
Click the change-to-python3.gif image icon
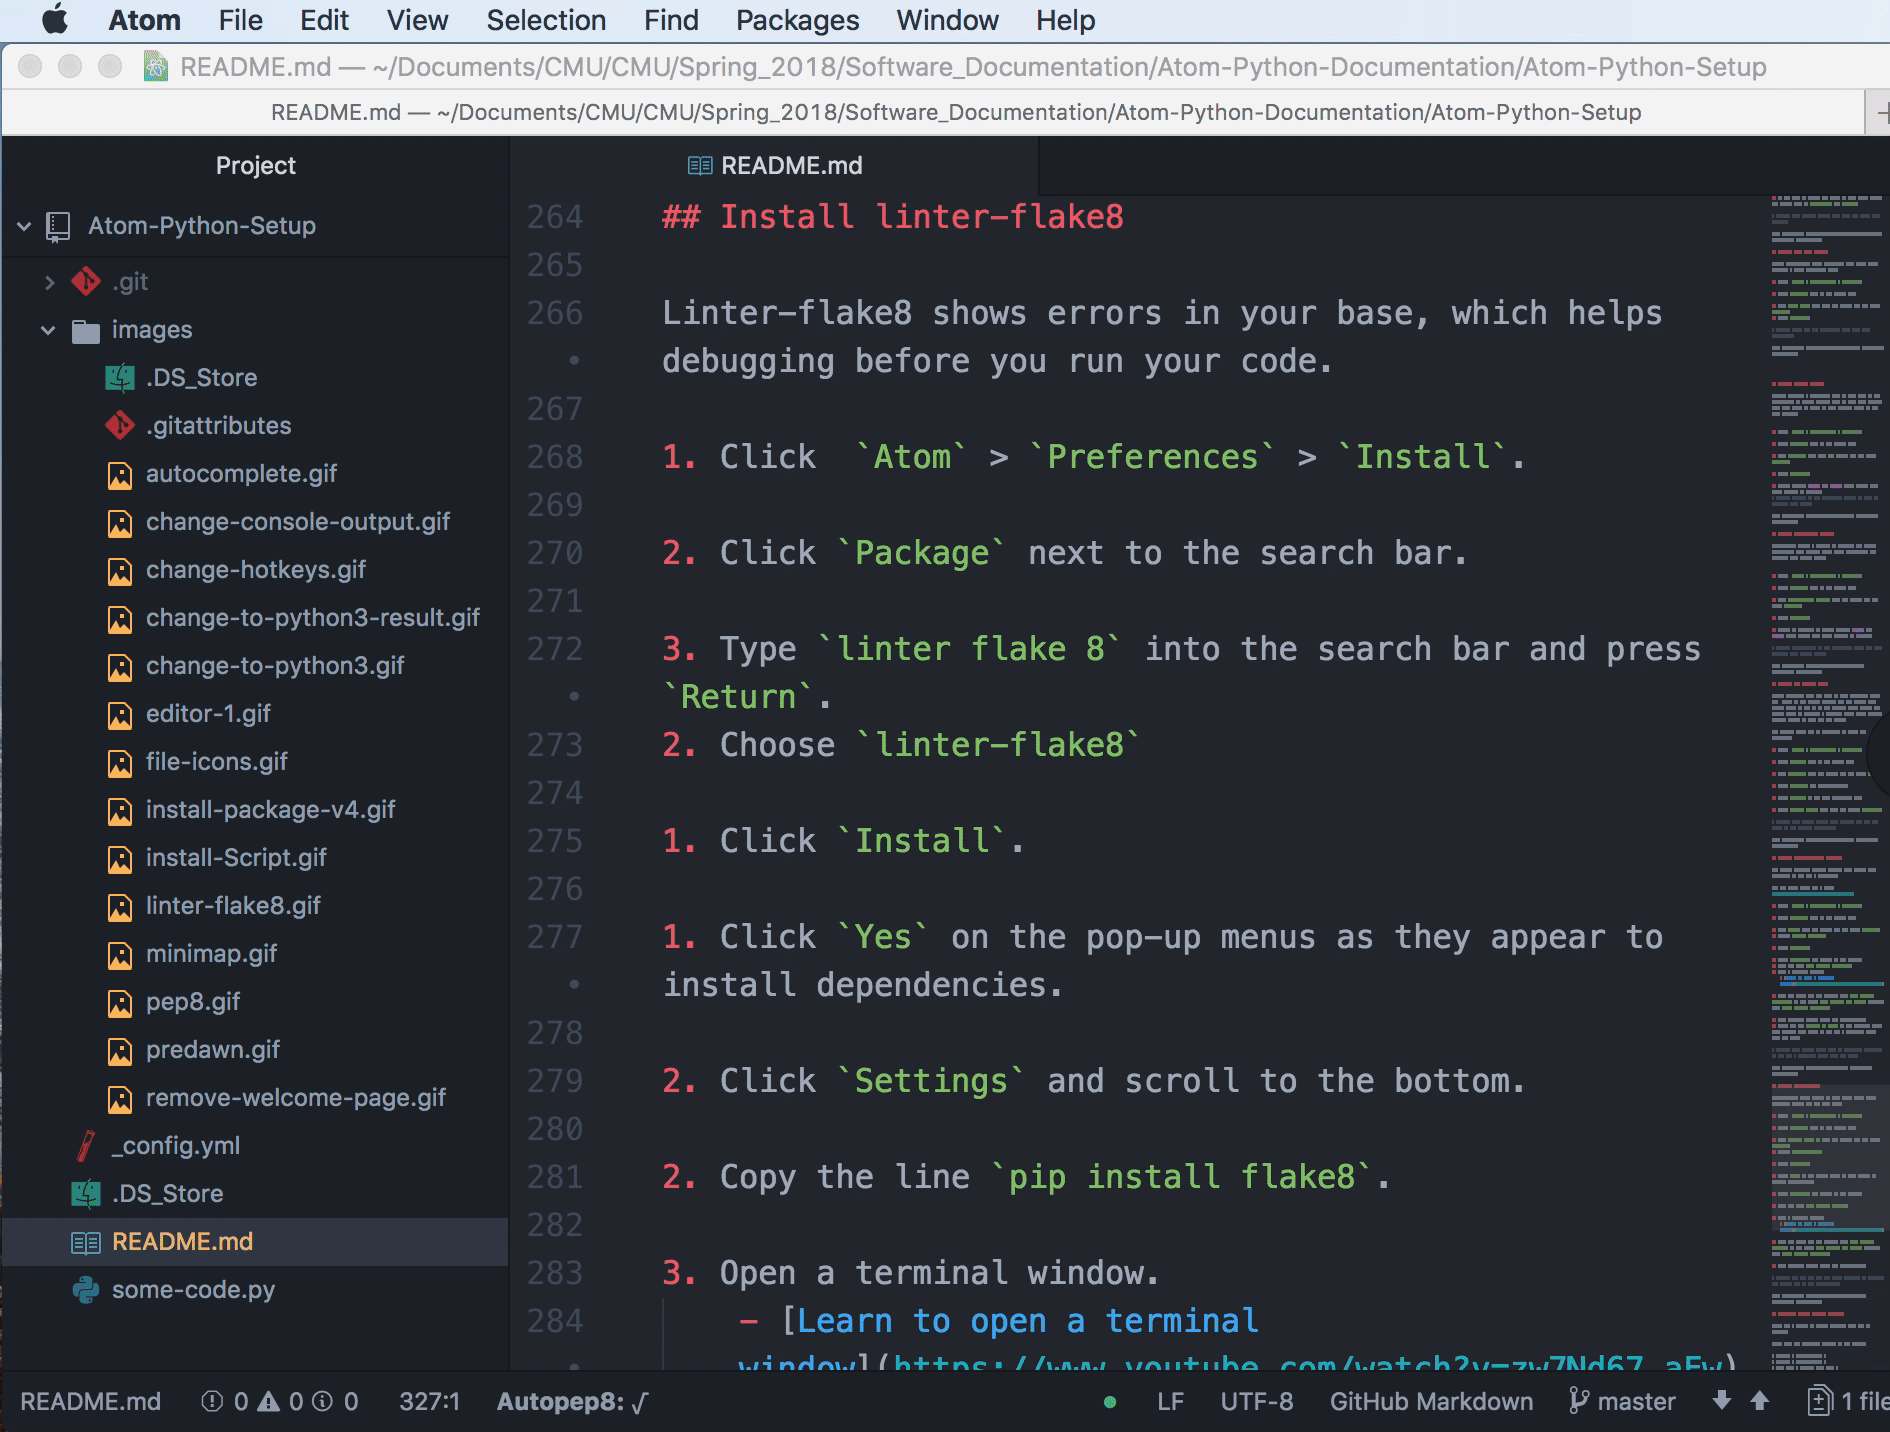[x=120, y=667]
